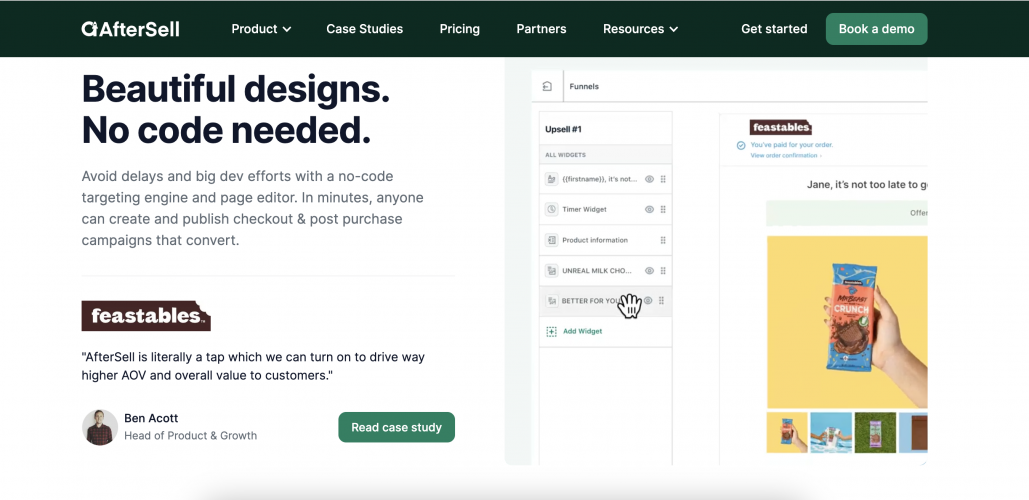Click the Timer Widget clock icon
Viewport: 1029px width, 500px height.
[551, 209]
